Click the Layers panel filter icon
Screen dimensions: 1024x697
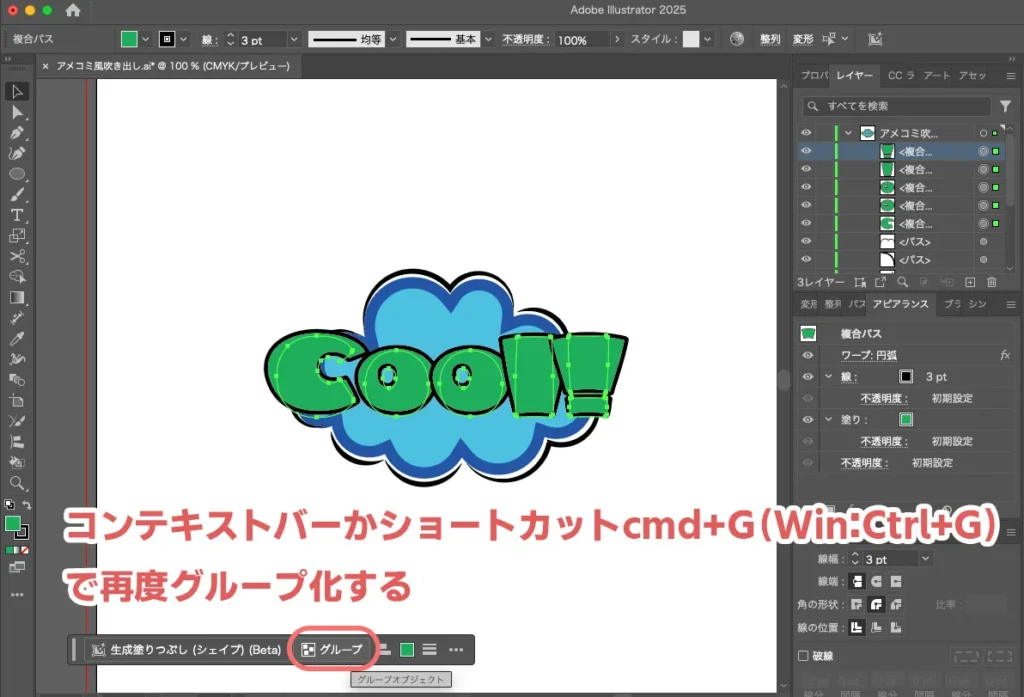tap(1005, 106)
